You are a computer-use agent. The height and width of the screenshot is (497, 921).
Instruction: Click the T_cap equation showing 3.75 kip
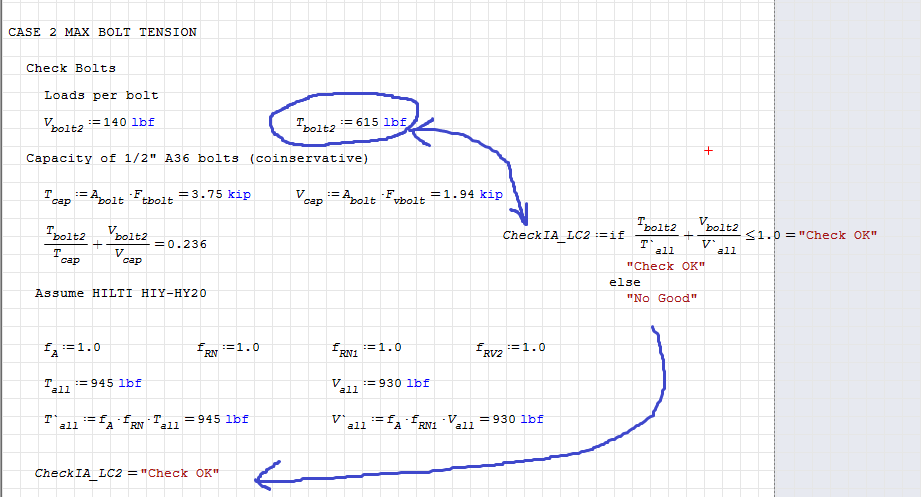147,195
